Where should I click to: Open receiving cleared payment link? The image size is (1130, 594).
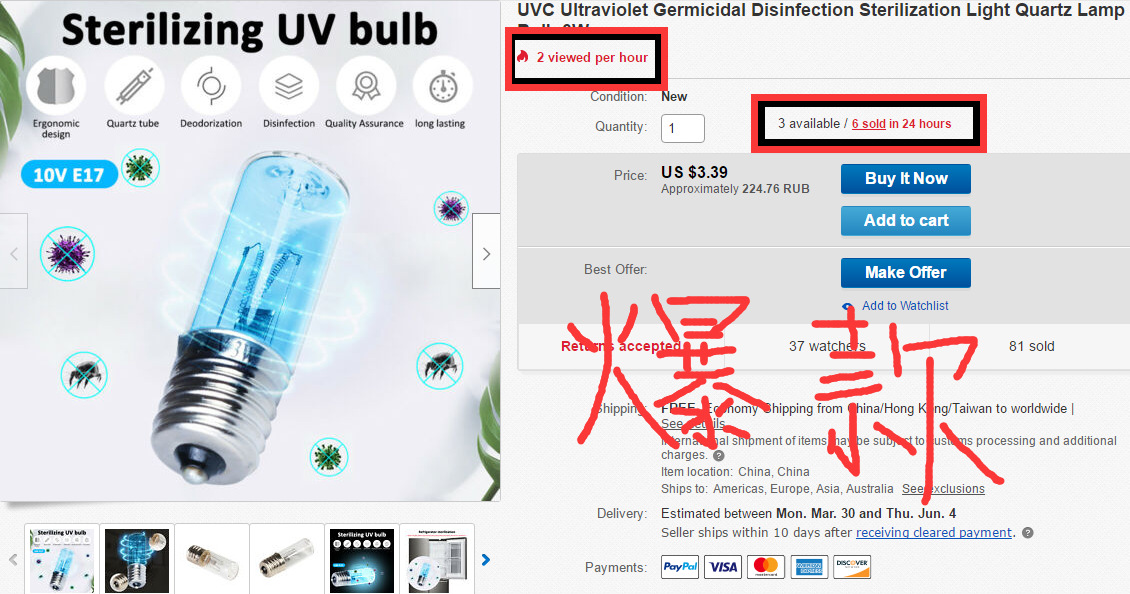[x=934, y=533]
